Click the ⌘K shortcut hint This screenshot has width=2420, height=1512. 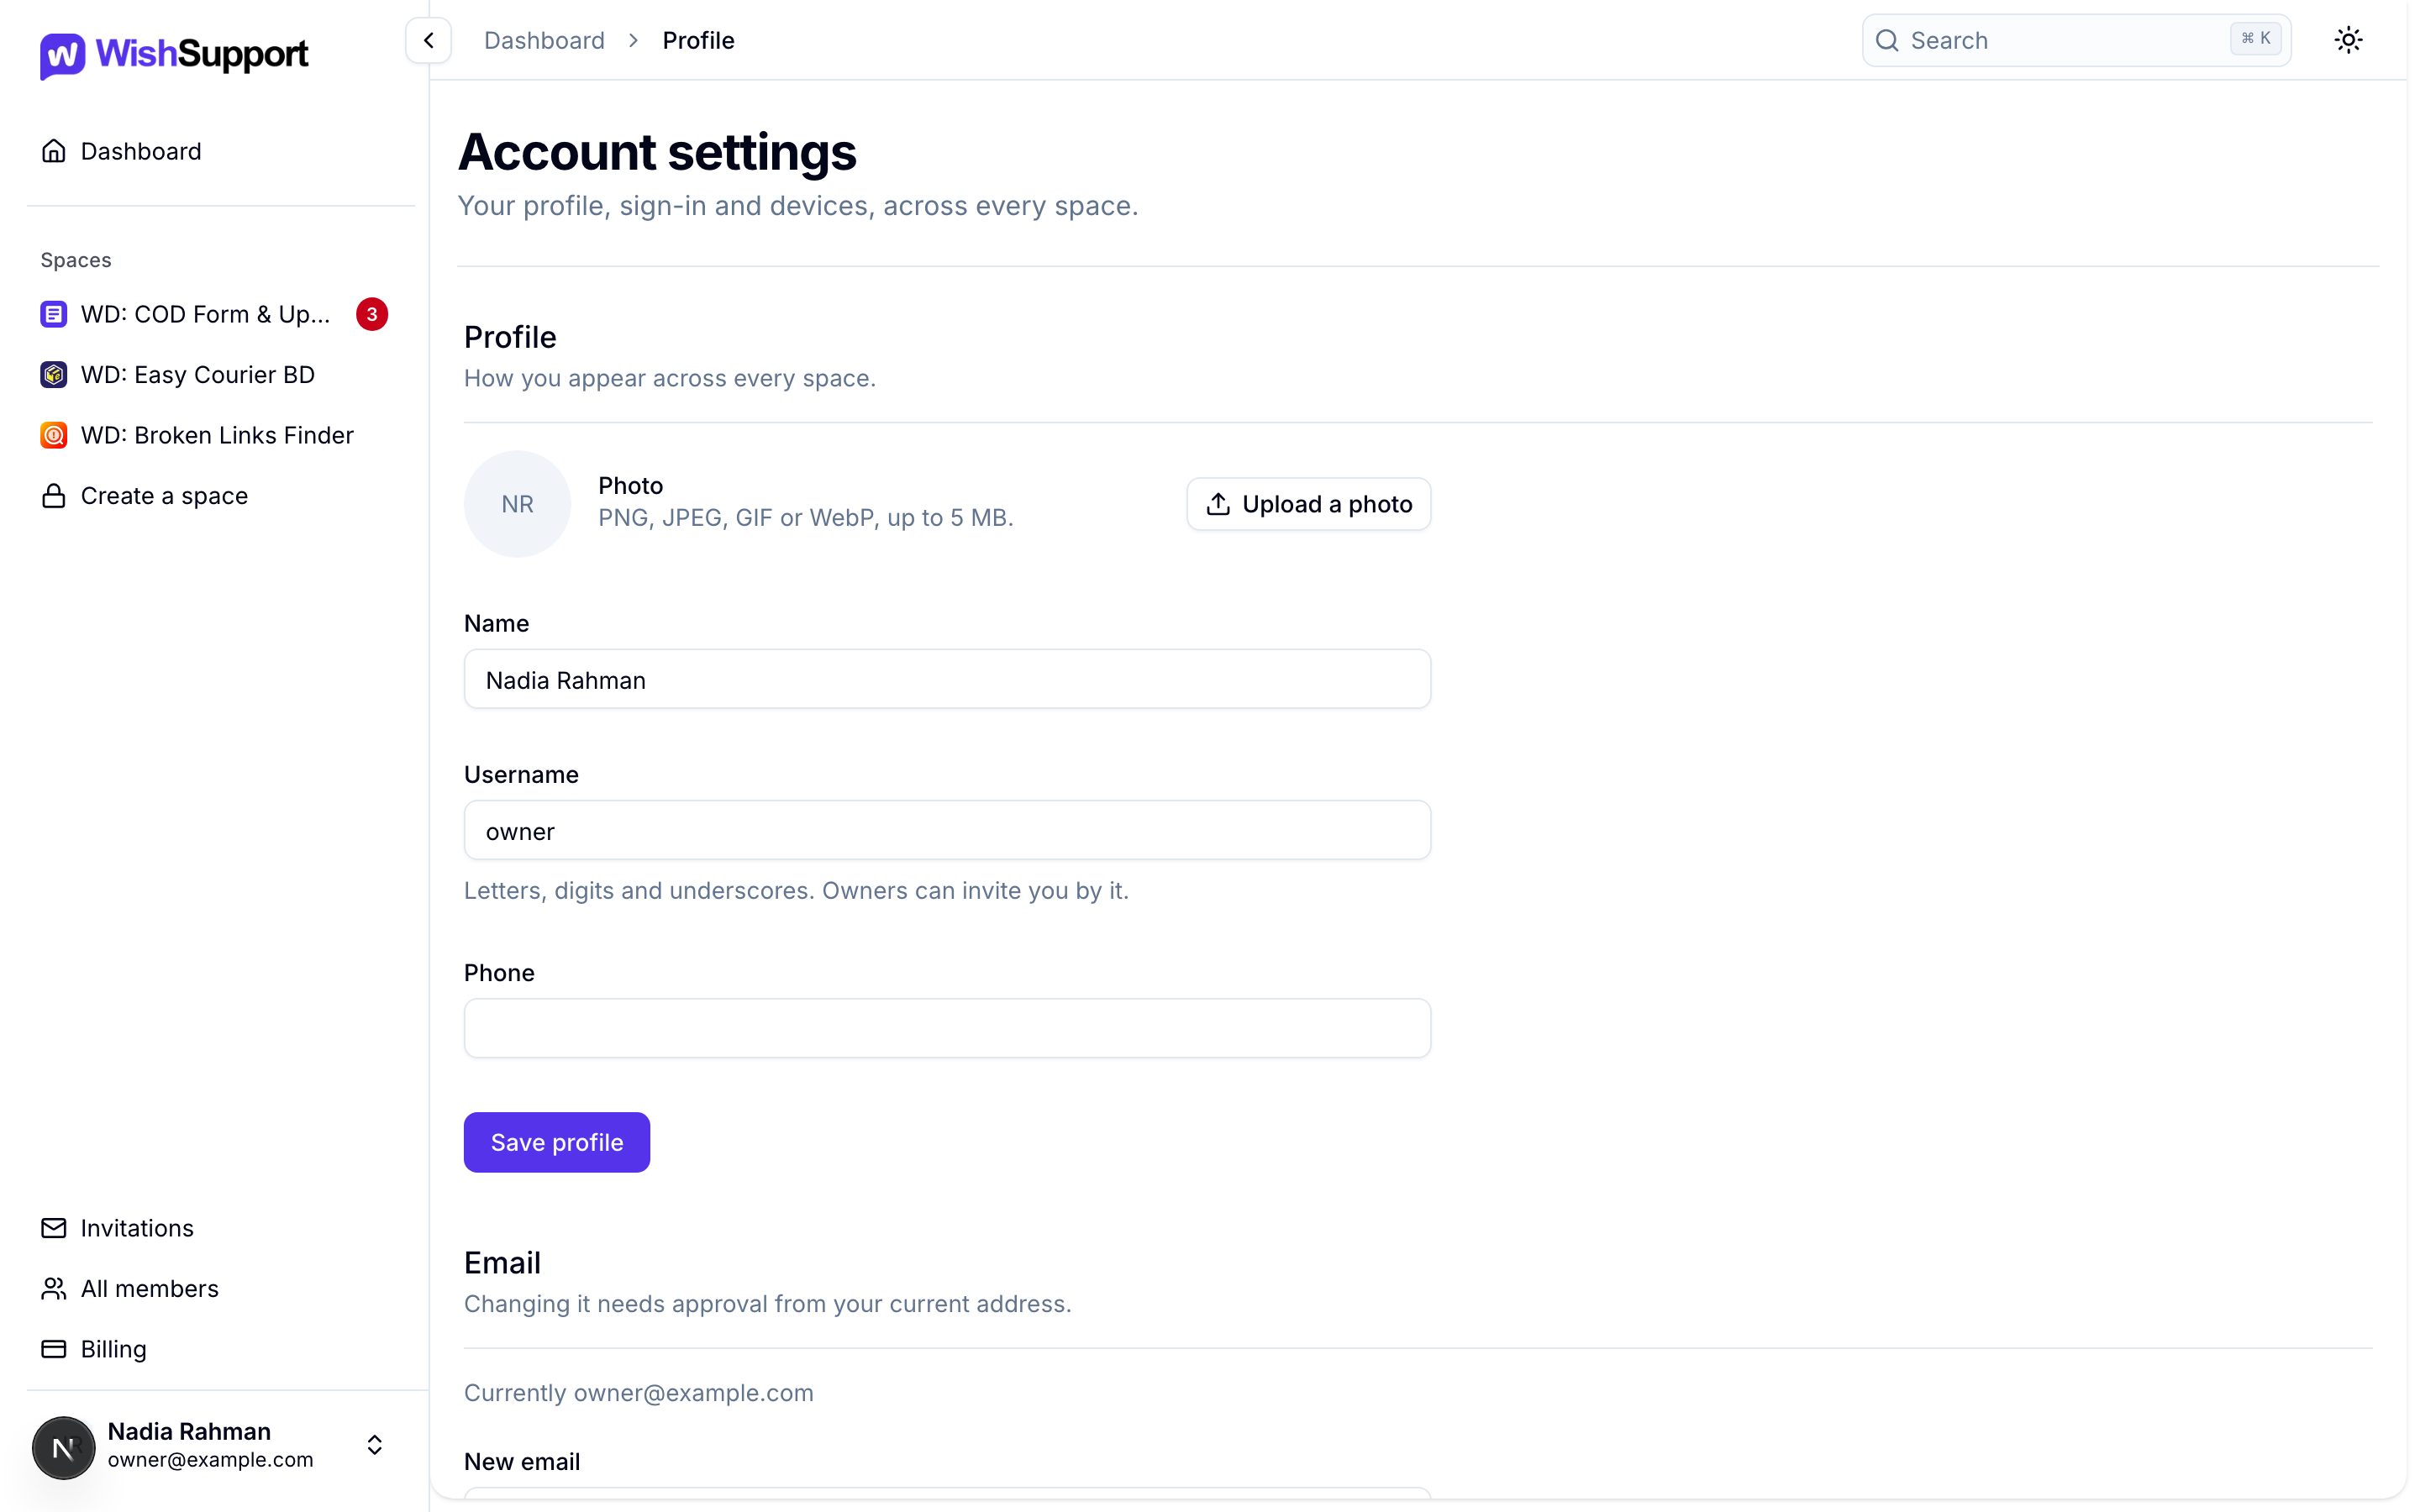(x=2255, y=39)
